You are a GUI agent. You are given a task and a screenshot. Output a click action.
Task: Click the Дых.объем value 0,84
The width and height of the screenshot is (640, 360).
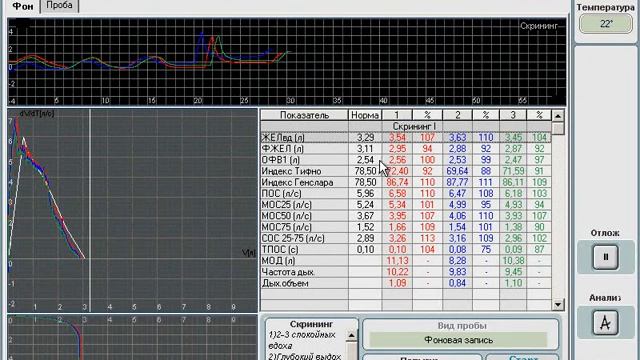457,283
